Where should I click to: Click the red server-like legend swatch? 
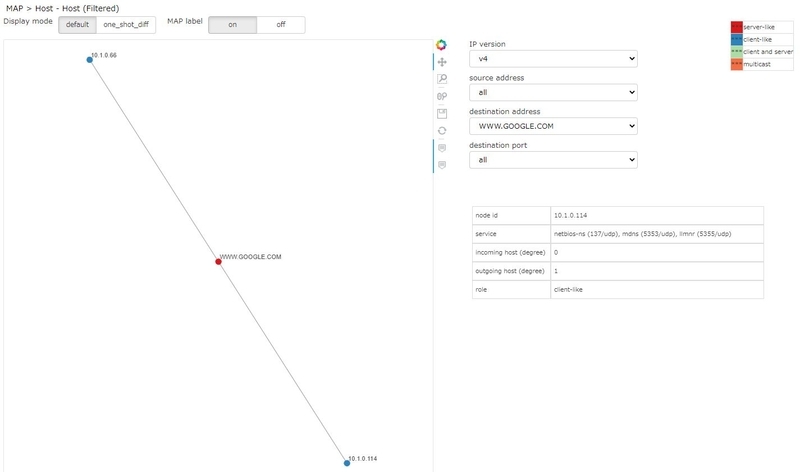(737, 27)
